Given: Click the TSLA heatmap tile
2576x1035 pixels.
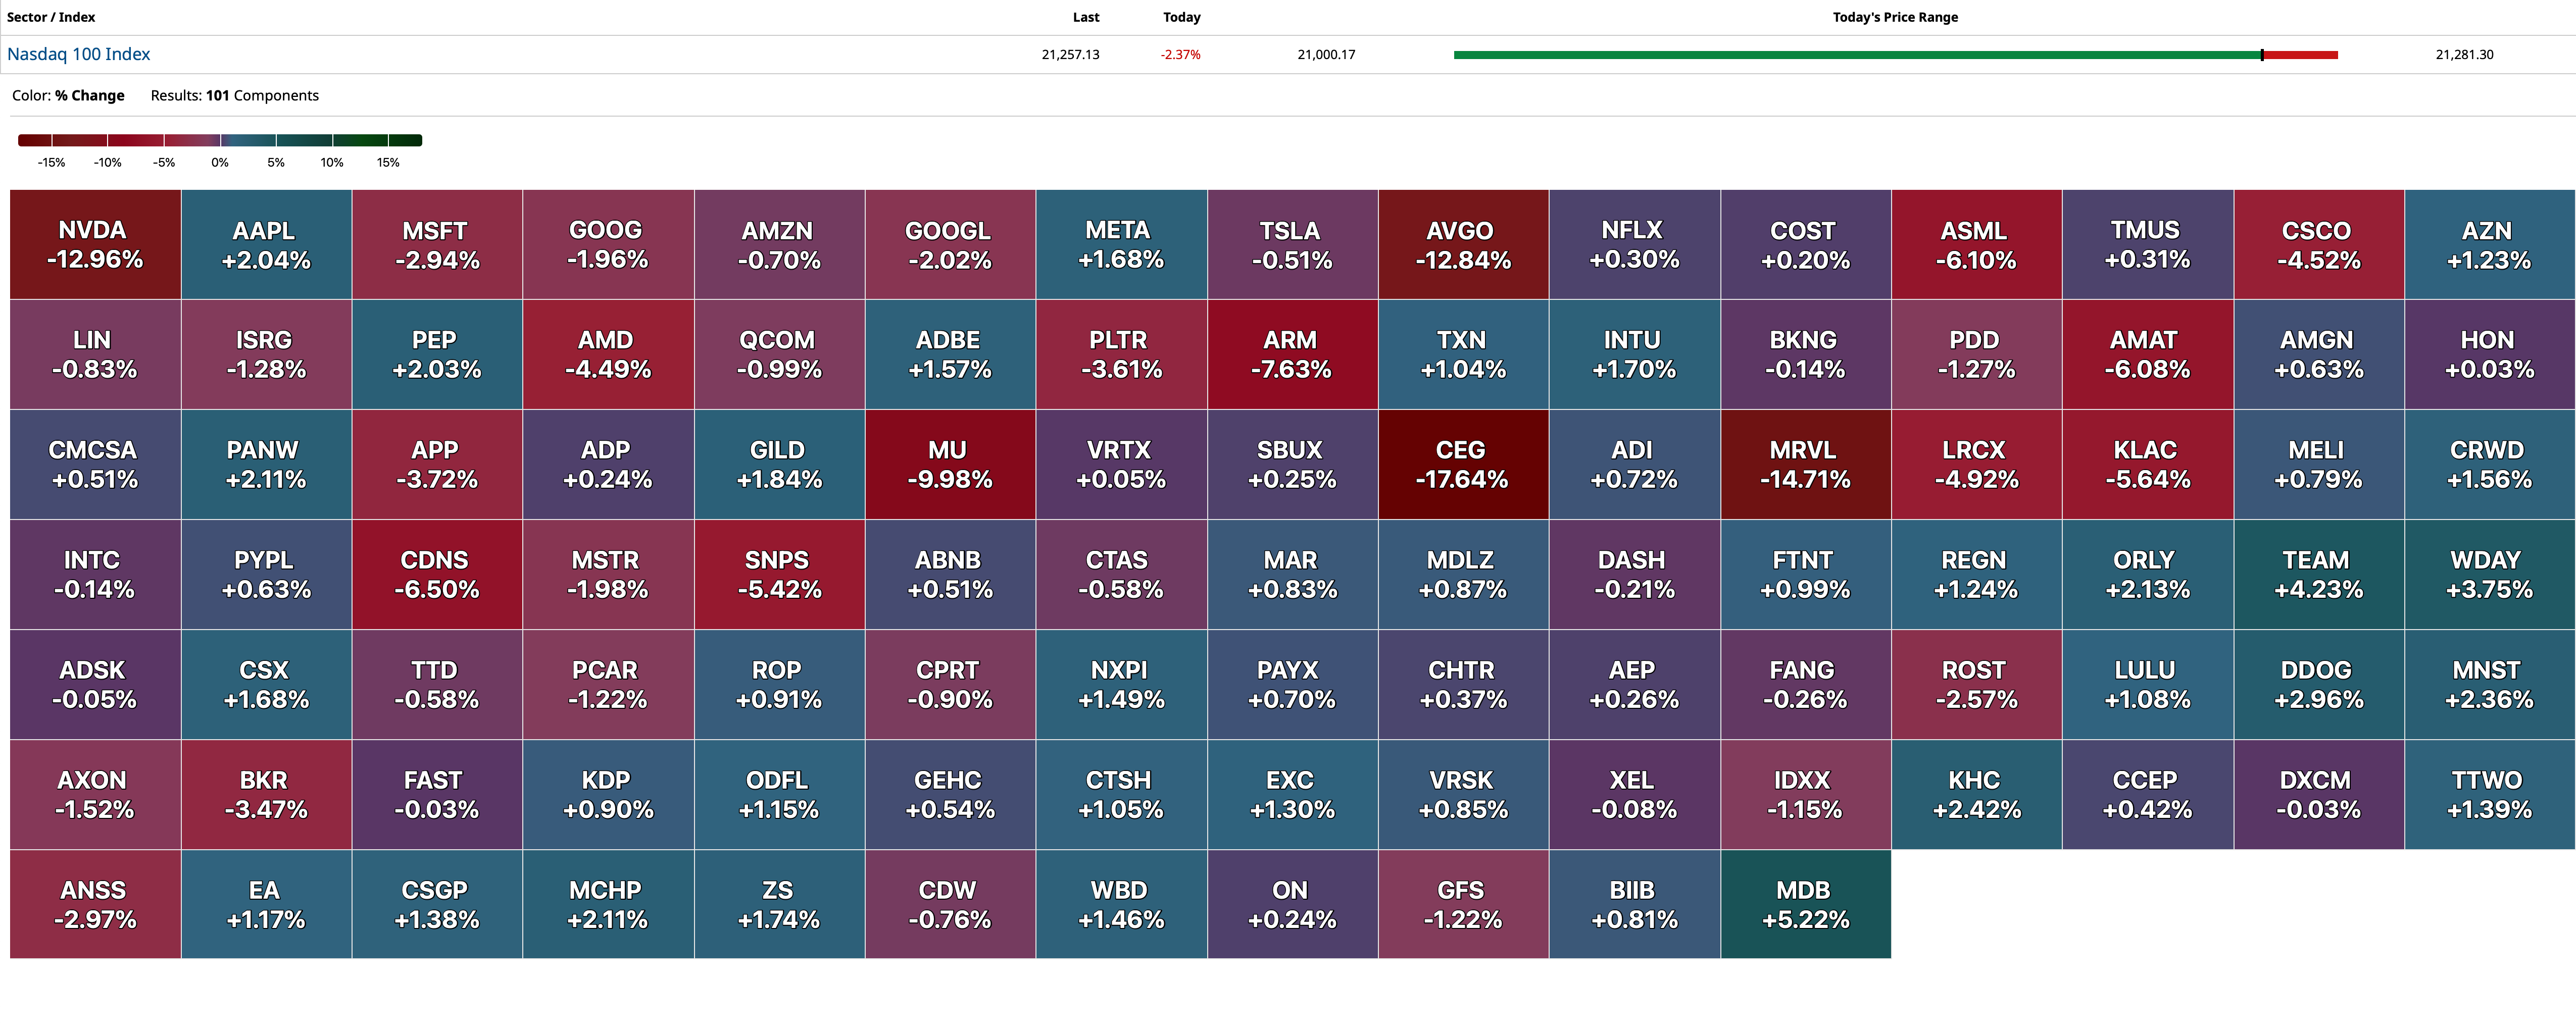Looking at the screenshot, I should click(x=1291, y=245).
